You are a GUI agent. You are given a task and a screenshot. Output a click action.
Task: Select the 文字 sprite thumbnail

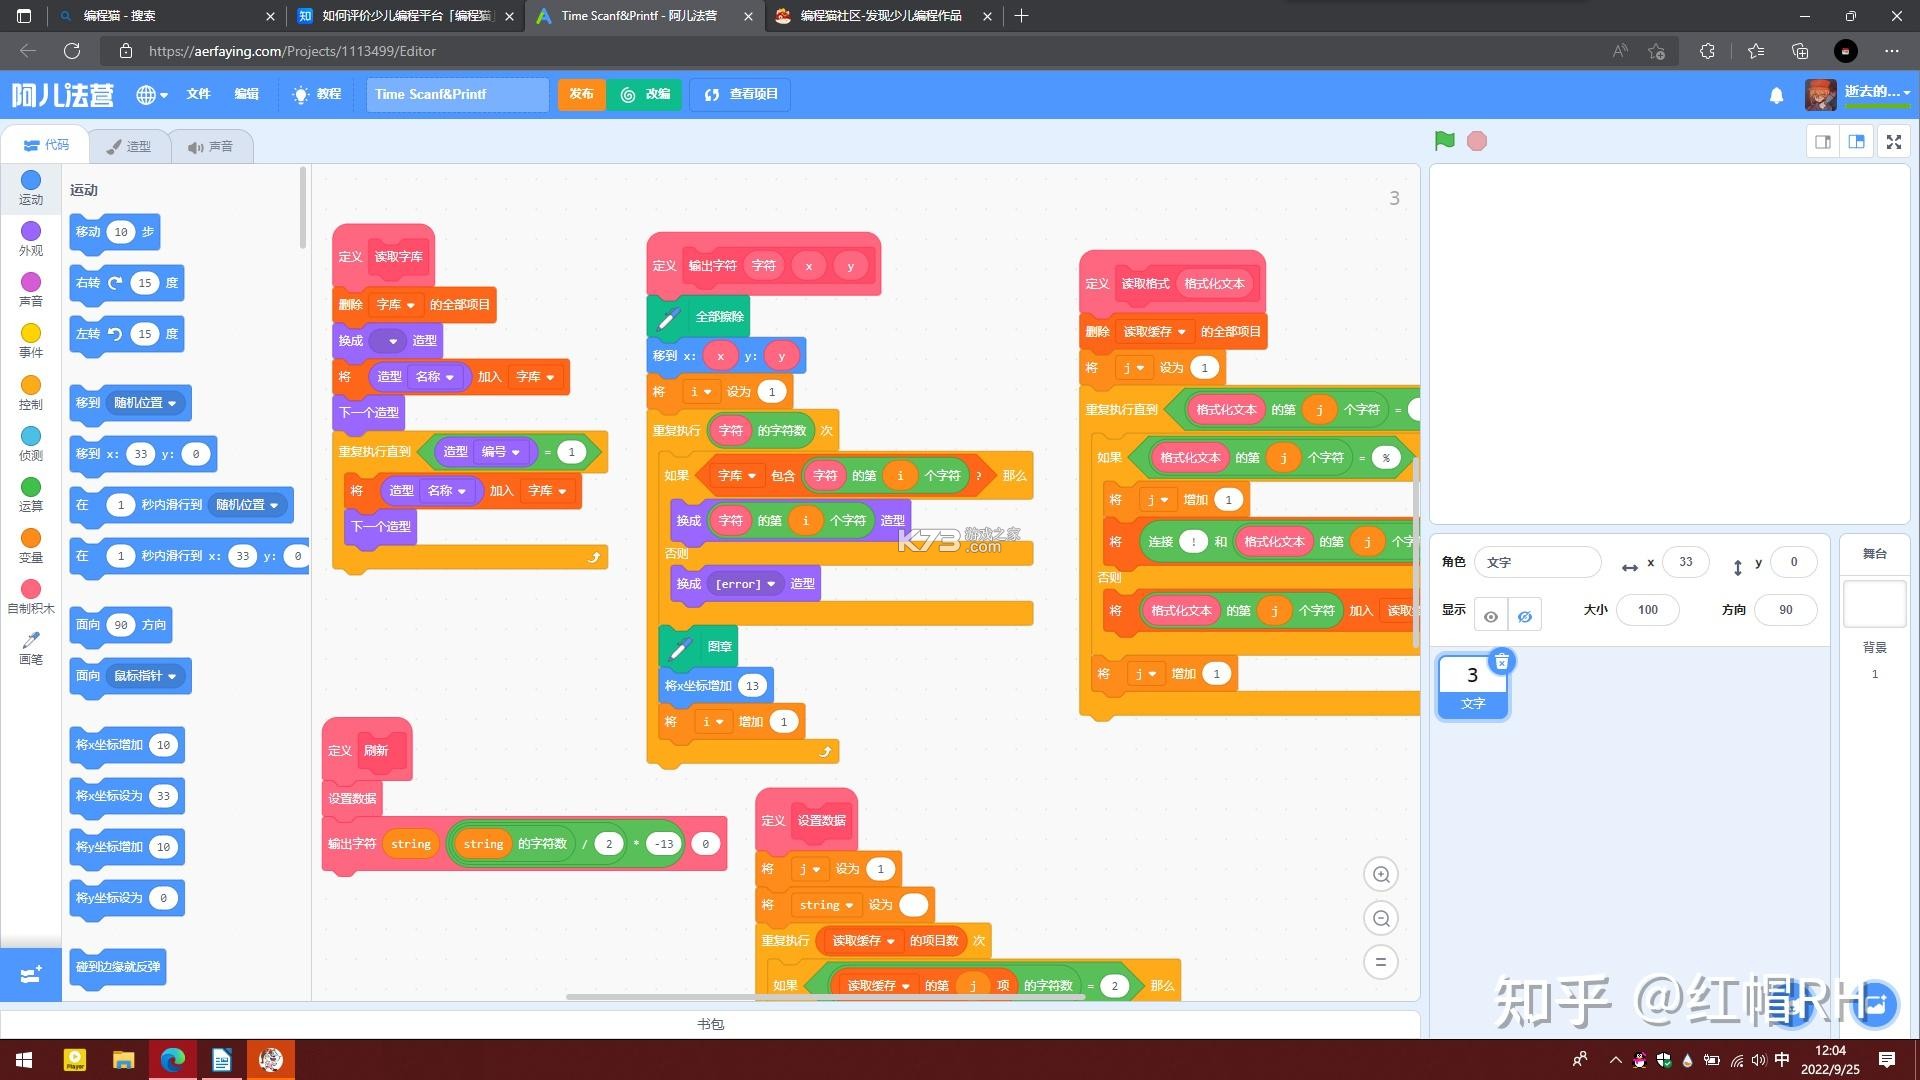point(1472,685)
